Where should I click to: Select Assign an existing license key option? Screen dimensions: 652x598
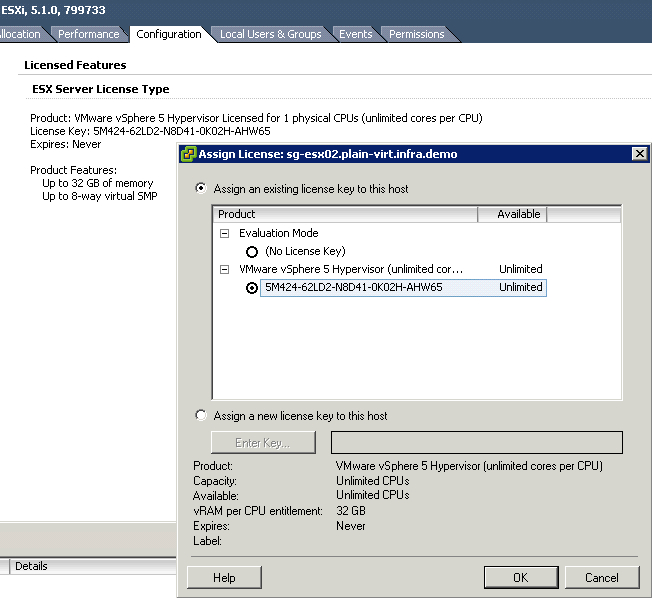[x=201, y=188]
